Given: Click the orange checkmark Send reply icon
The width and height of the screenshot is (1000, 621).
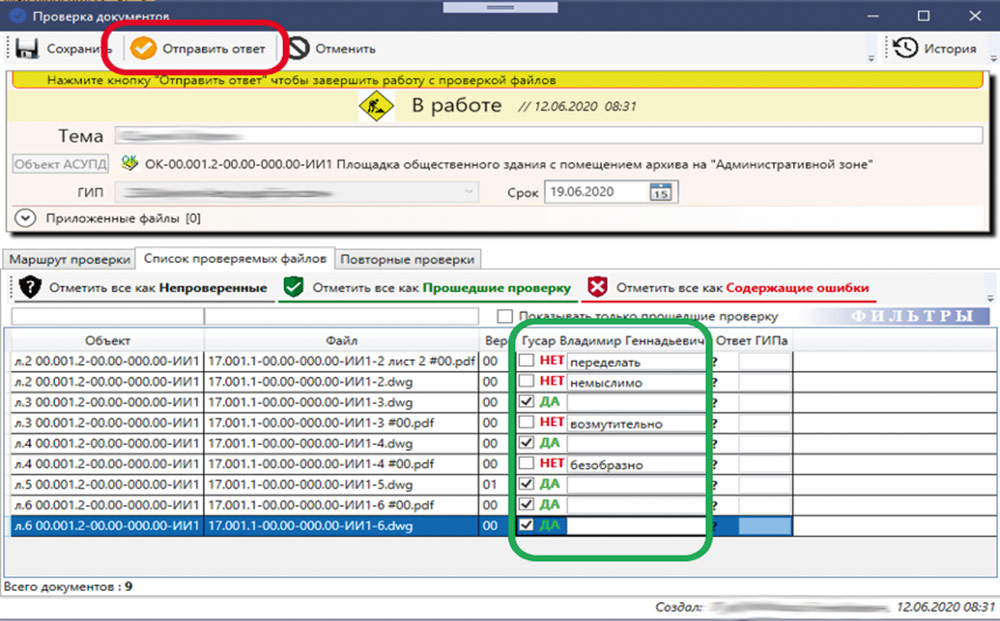Looking at the screenshot, I should [x=144, y=48].
